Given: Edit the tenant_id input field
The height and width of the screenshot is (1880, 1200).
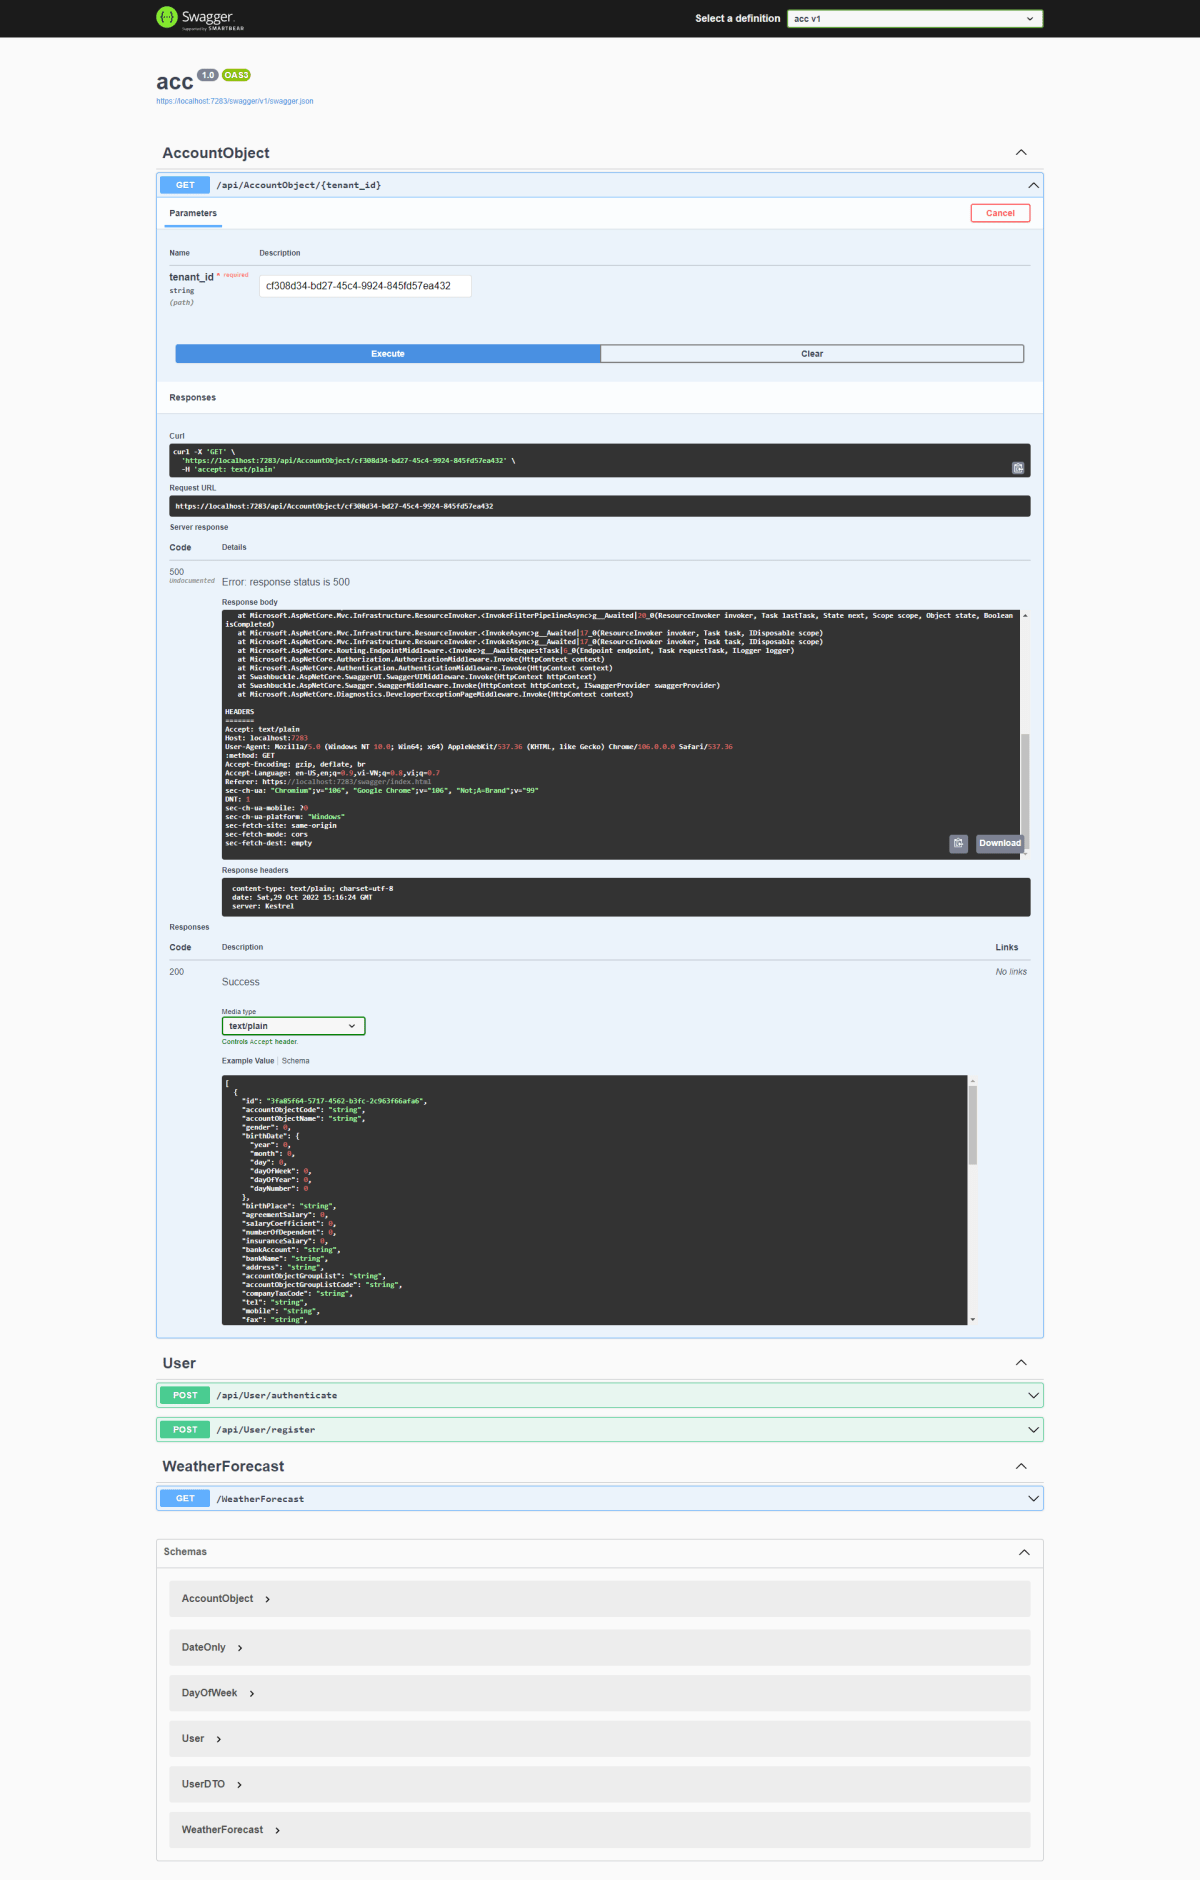Looking at the screenshot, I should click(365, 286).
